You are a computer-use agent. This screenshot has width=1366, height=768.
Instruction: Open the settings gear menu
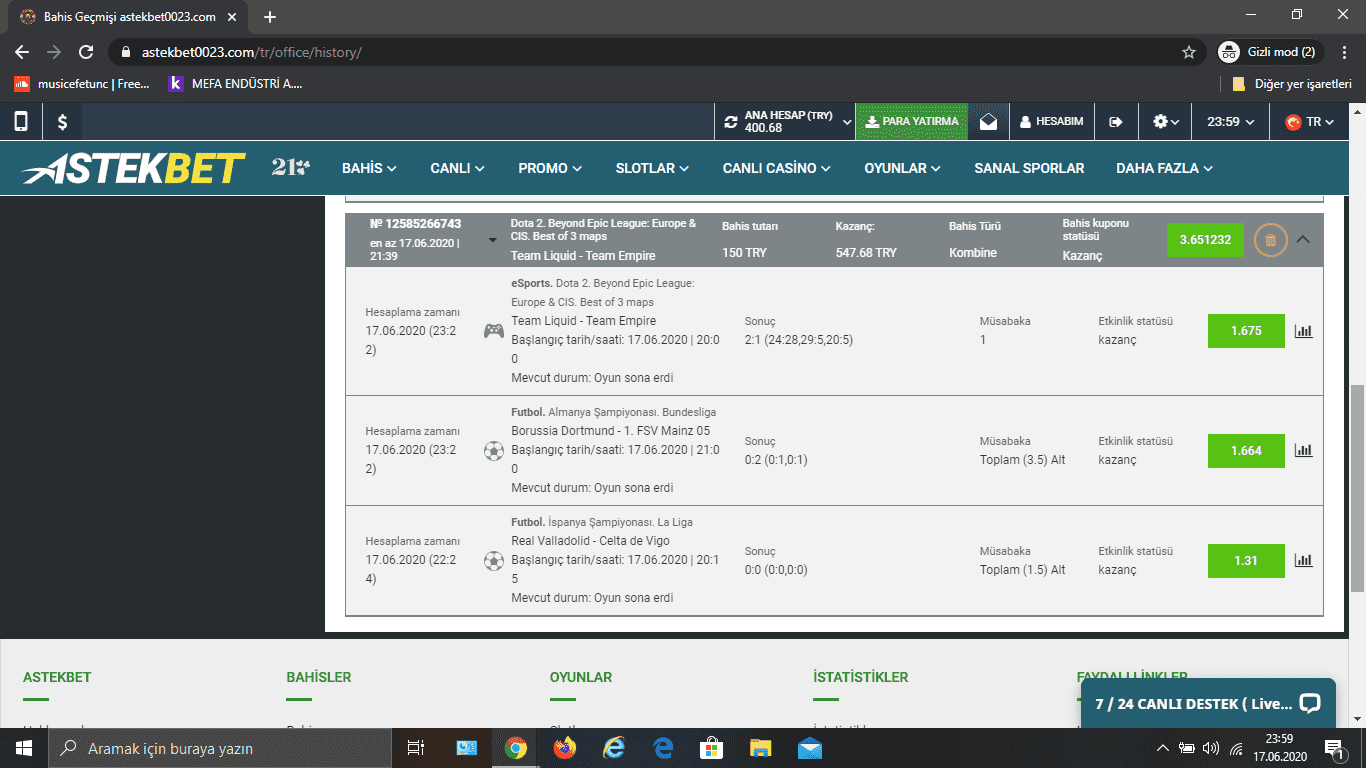pos(1166,122)
